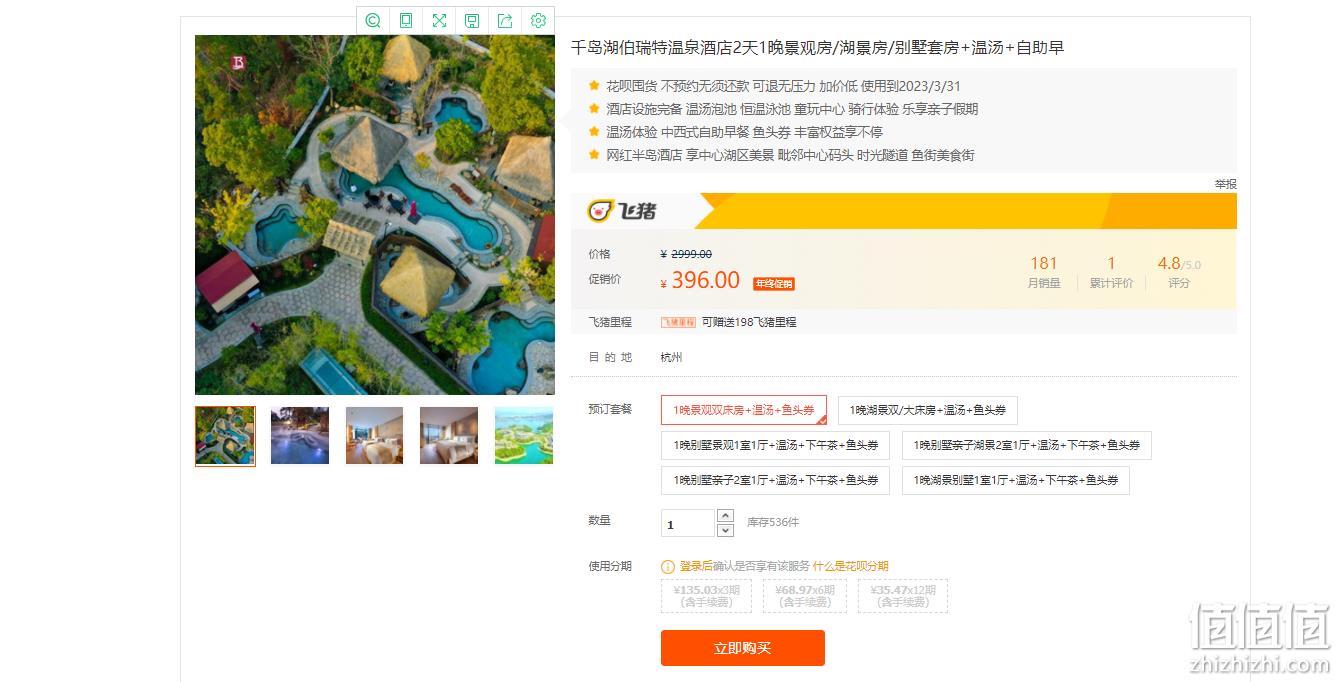Decrease quantity with the down arrow
This screenshot has height=682, width=1339.
pos(726,530)
